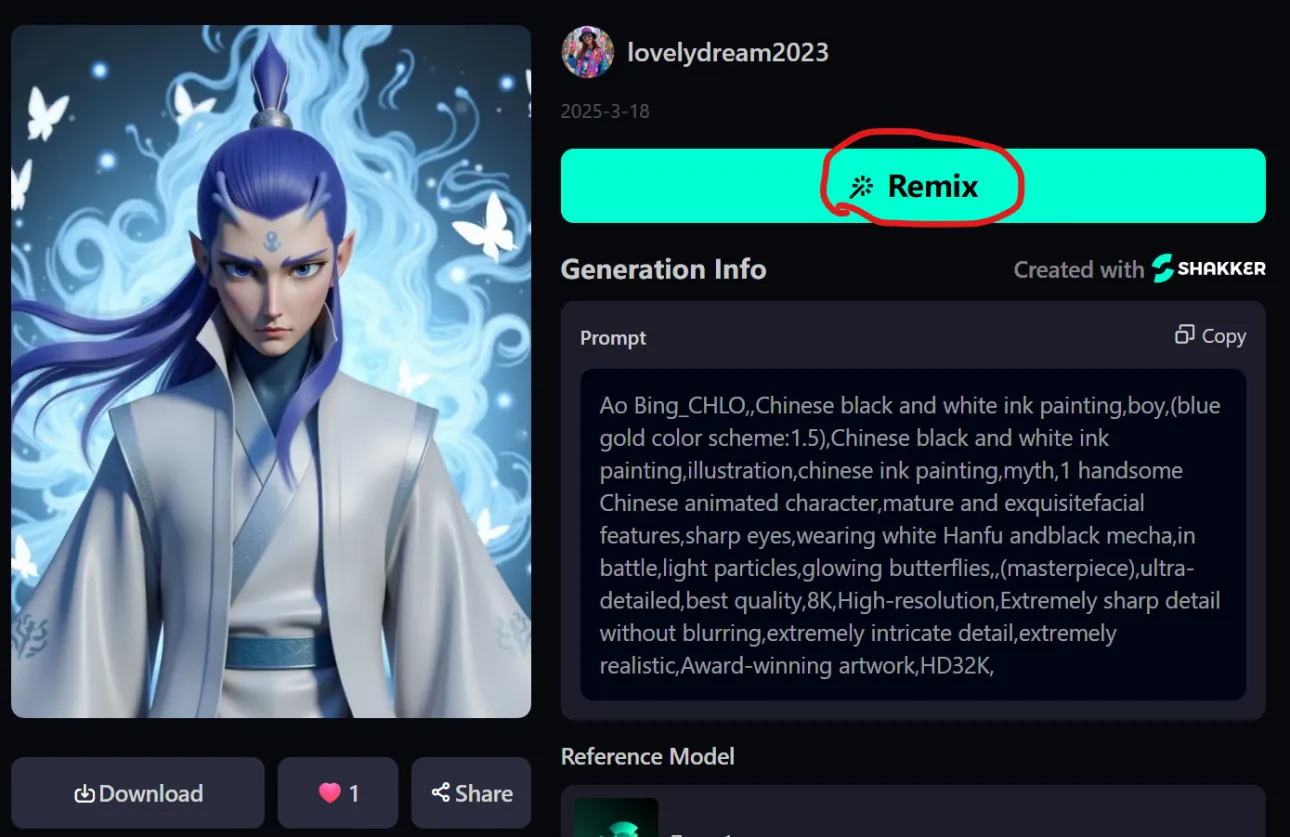Click the Reference Model heading
This screenshot has height=837, width=1290.
coord(648,756)
